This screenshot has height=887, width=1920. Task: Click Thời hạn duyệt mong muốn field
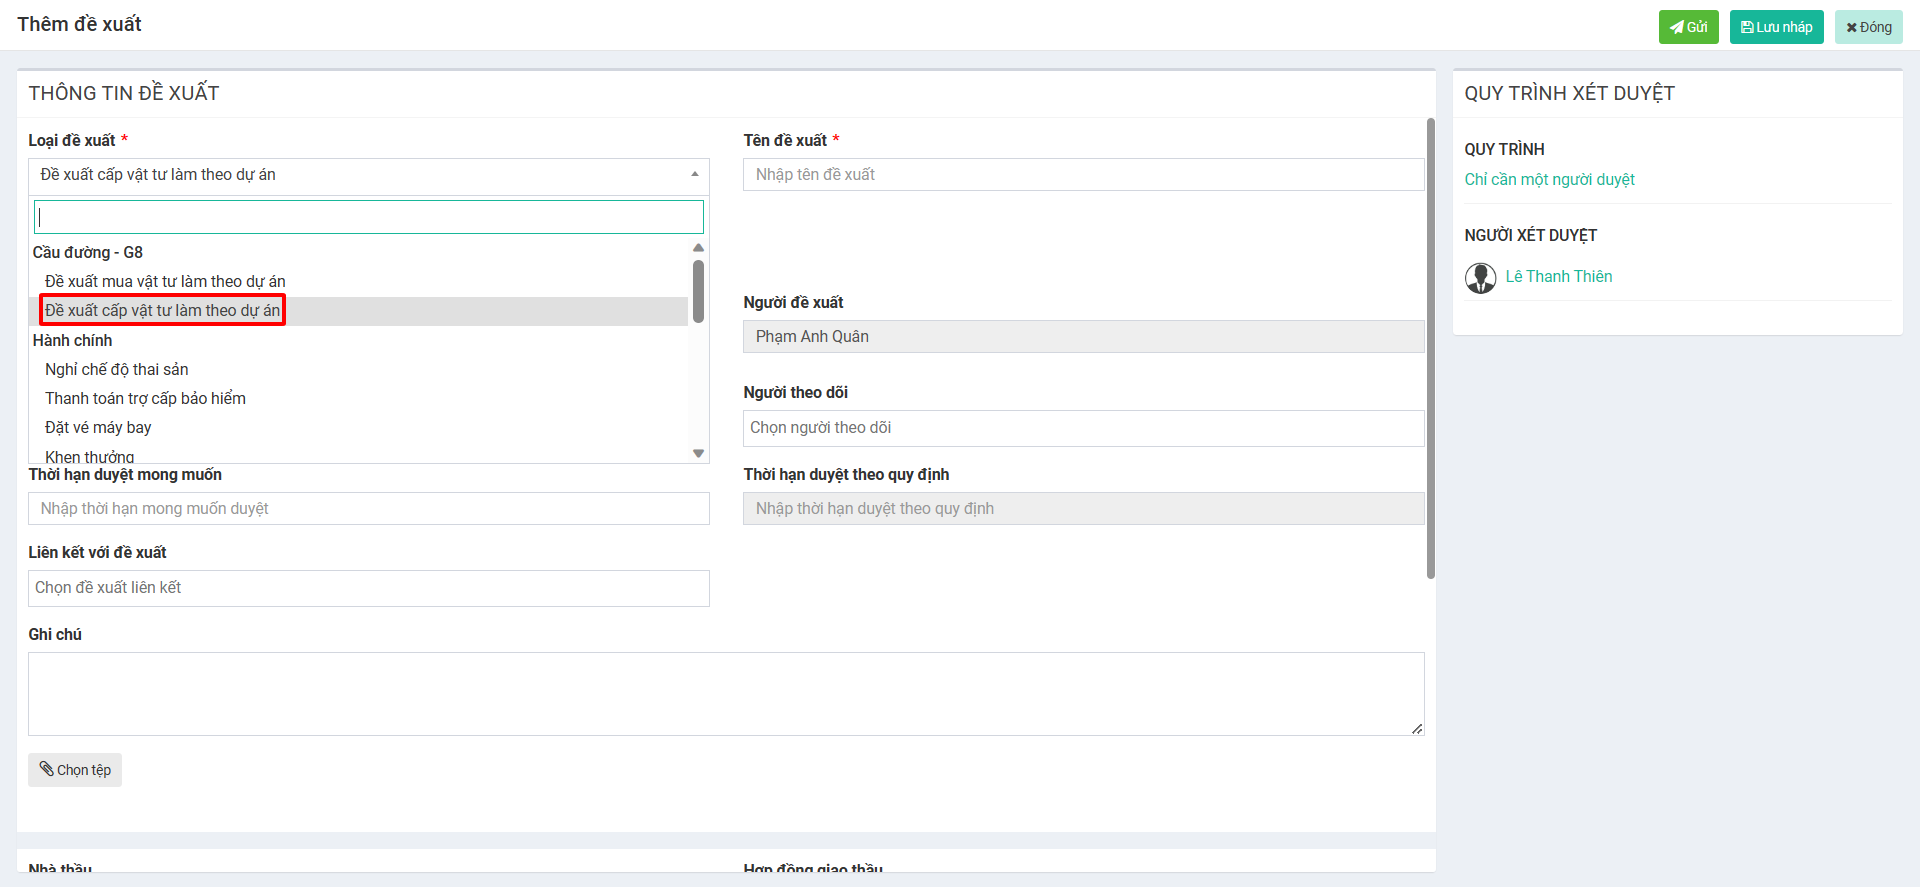point(368,509)
